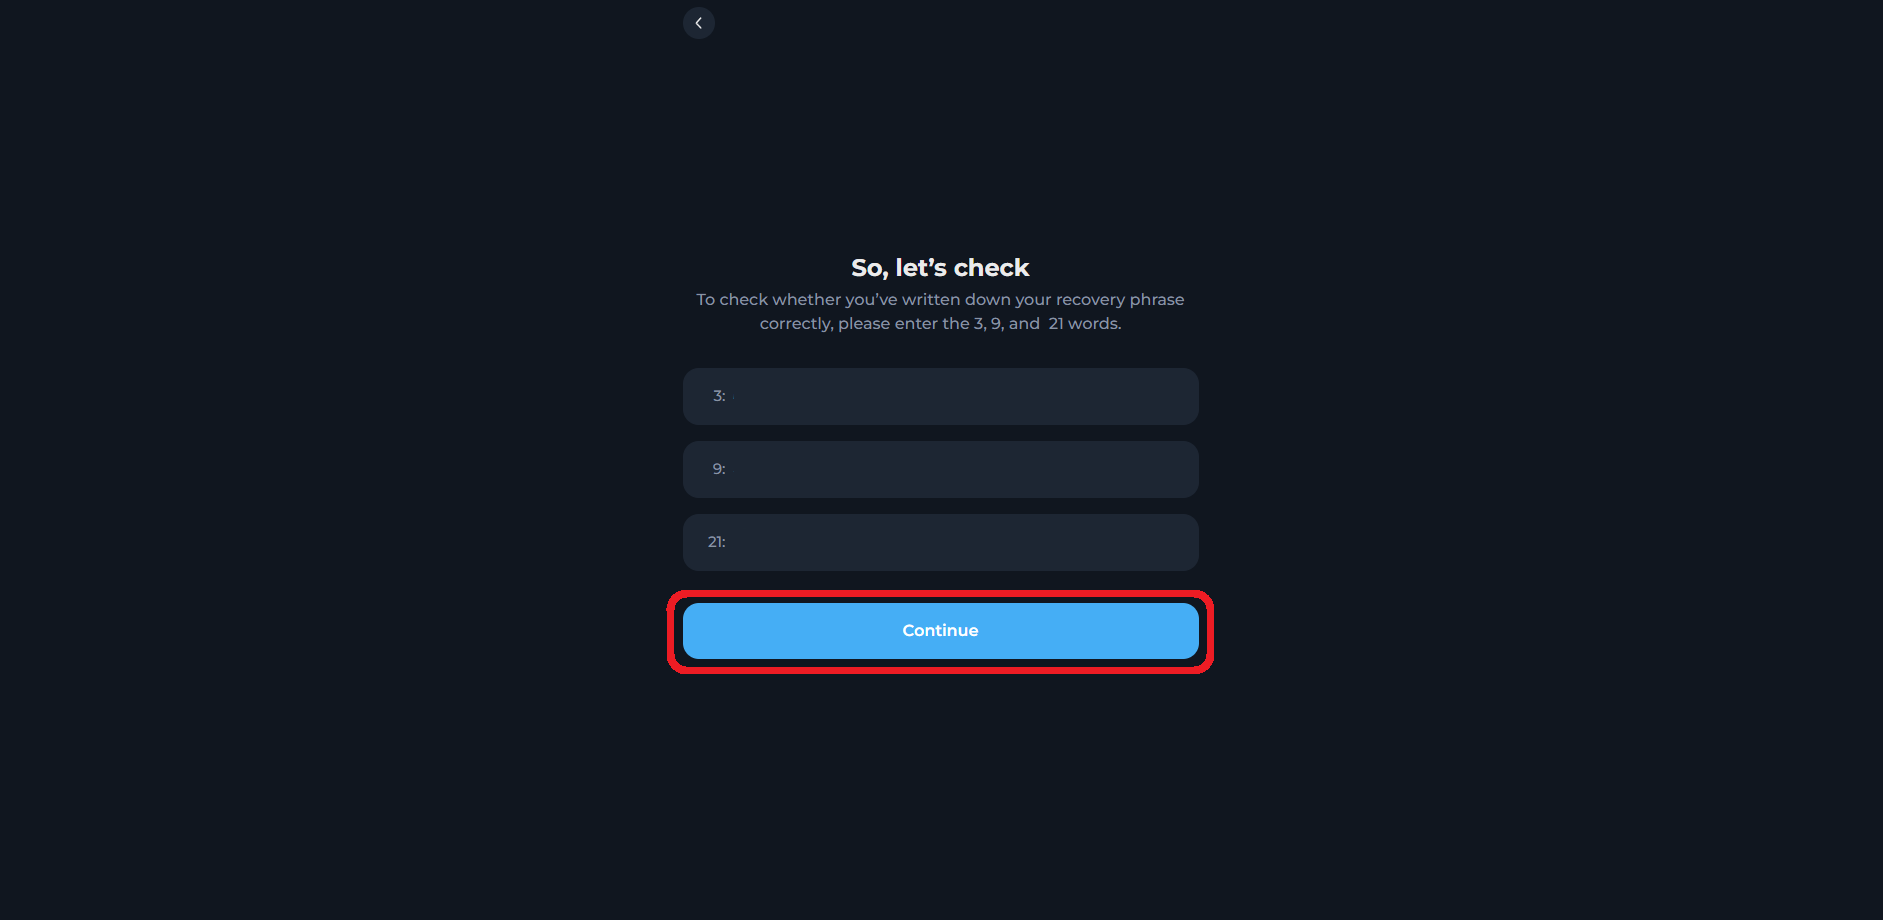Submit the word check with Continue
The width and height of the screenshot is (1883, 920).
point(940,631)
